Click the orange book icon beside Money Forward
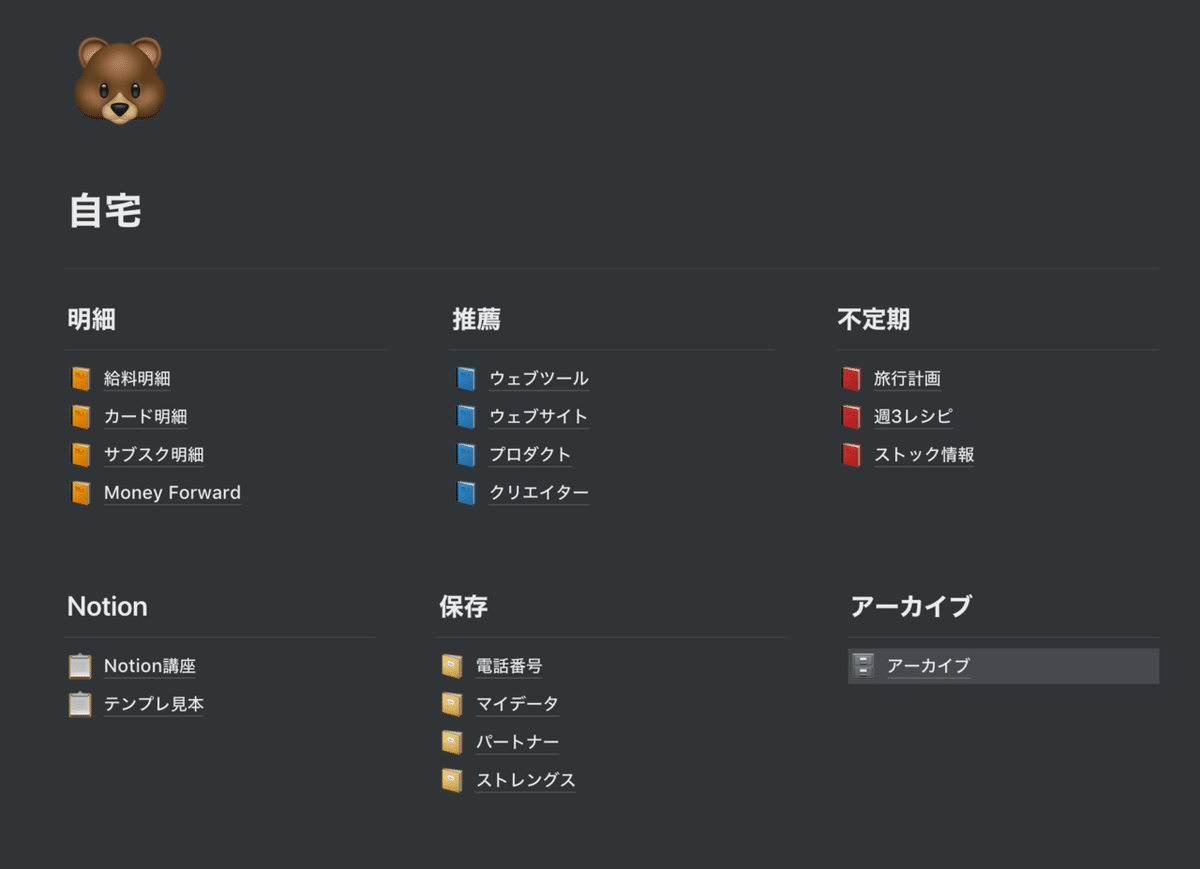The image size is (1200, 869). click(81, 493)
